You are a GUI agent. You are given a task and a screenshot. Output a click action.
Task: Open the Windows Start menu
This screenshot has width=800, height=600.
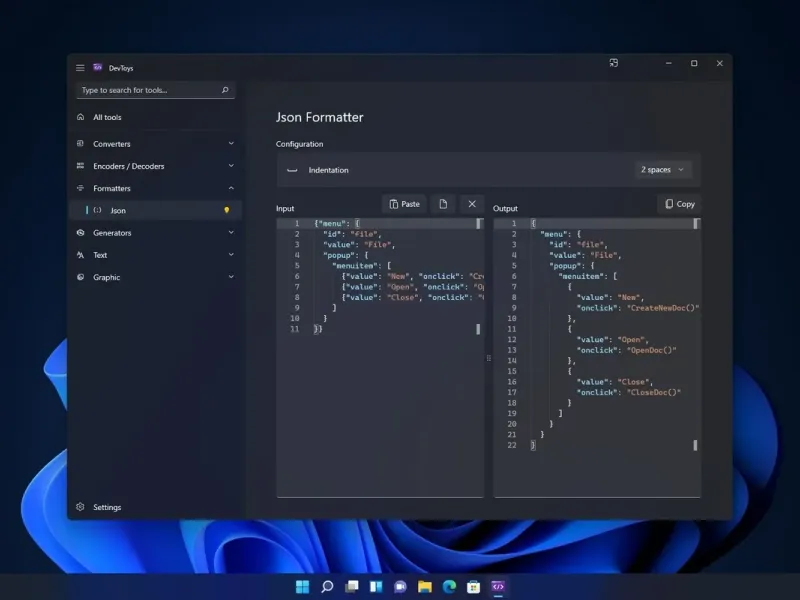[303, 587]
